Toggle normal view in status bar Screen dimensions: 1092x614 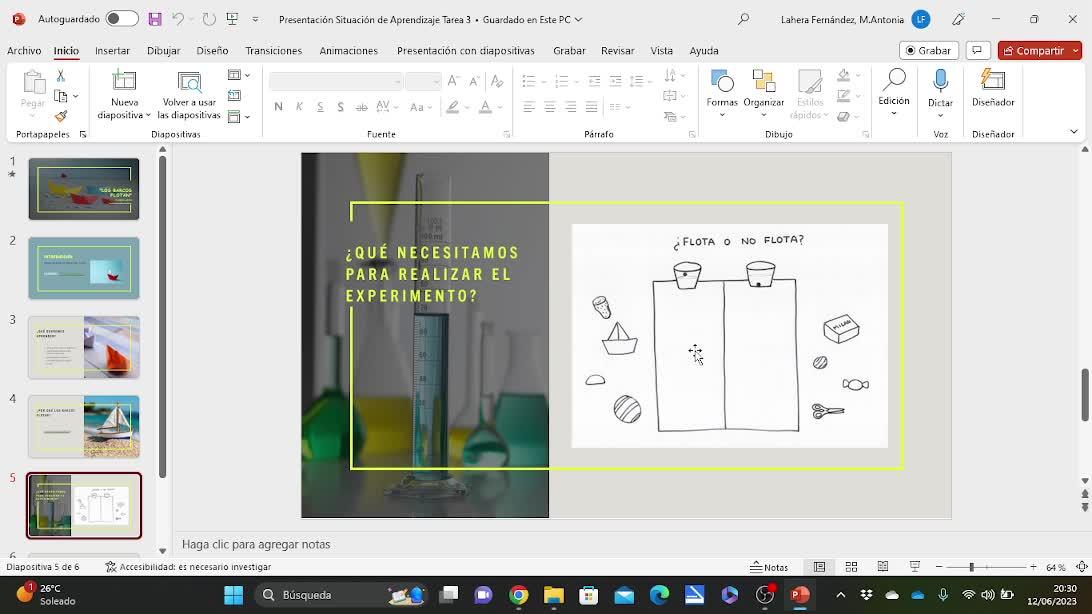click(819, 567)
